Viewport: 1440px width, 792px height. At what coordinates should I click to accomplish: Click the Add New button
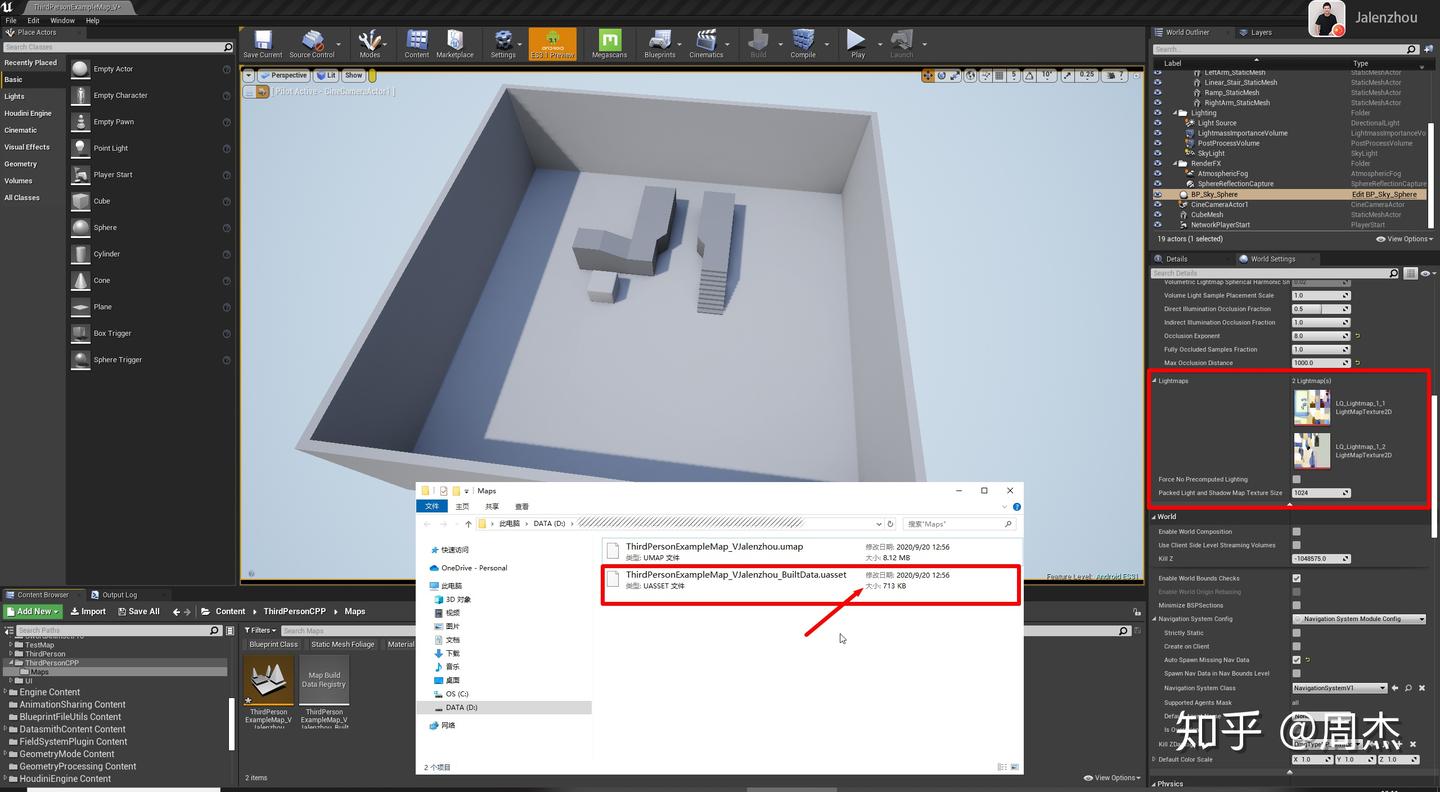pos(33,611)
